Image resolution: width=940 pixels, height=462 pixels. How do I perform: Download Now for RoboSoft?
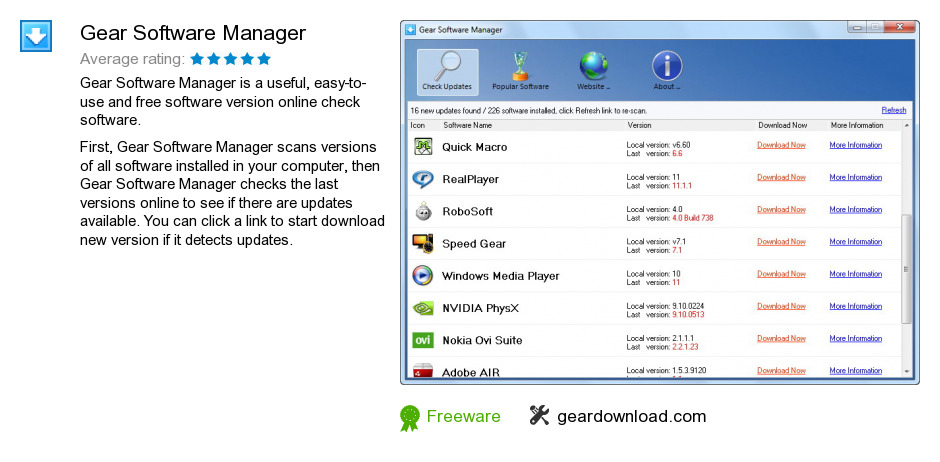(781, 210)
